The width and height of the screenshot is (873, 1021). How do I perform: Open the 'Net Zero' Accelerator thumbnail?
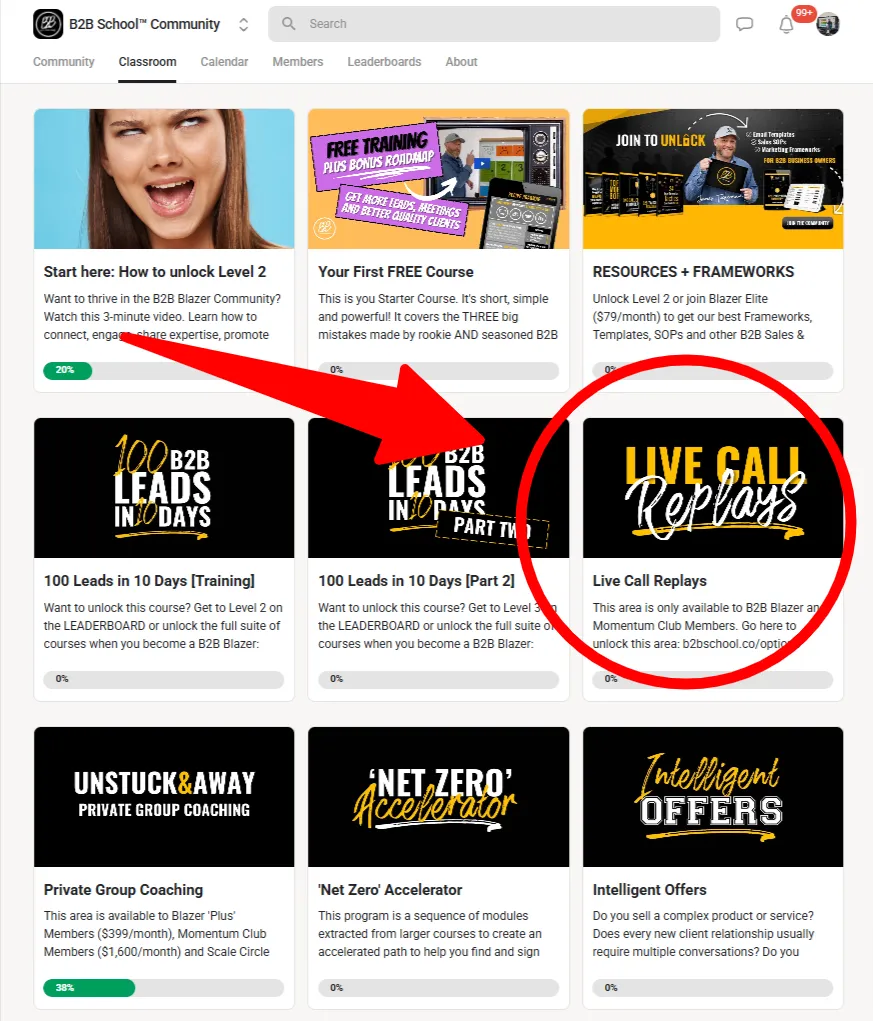click(x=439, y=797)
